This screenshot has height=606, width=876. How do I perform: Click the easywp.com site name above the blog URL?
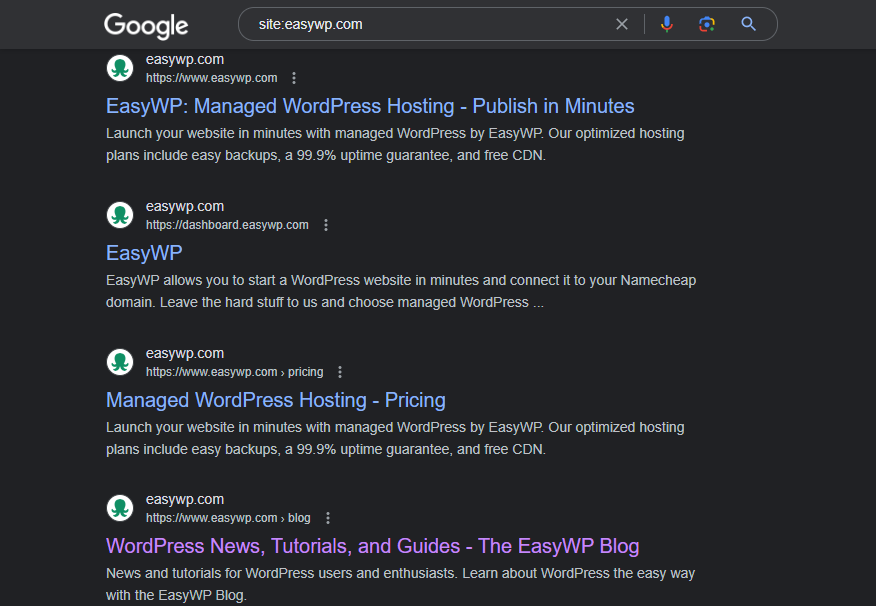(x=185, y=499)
